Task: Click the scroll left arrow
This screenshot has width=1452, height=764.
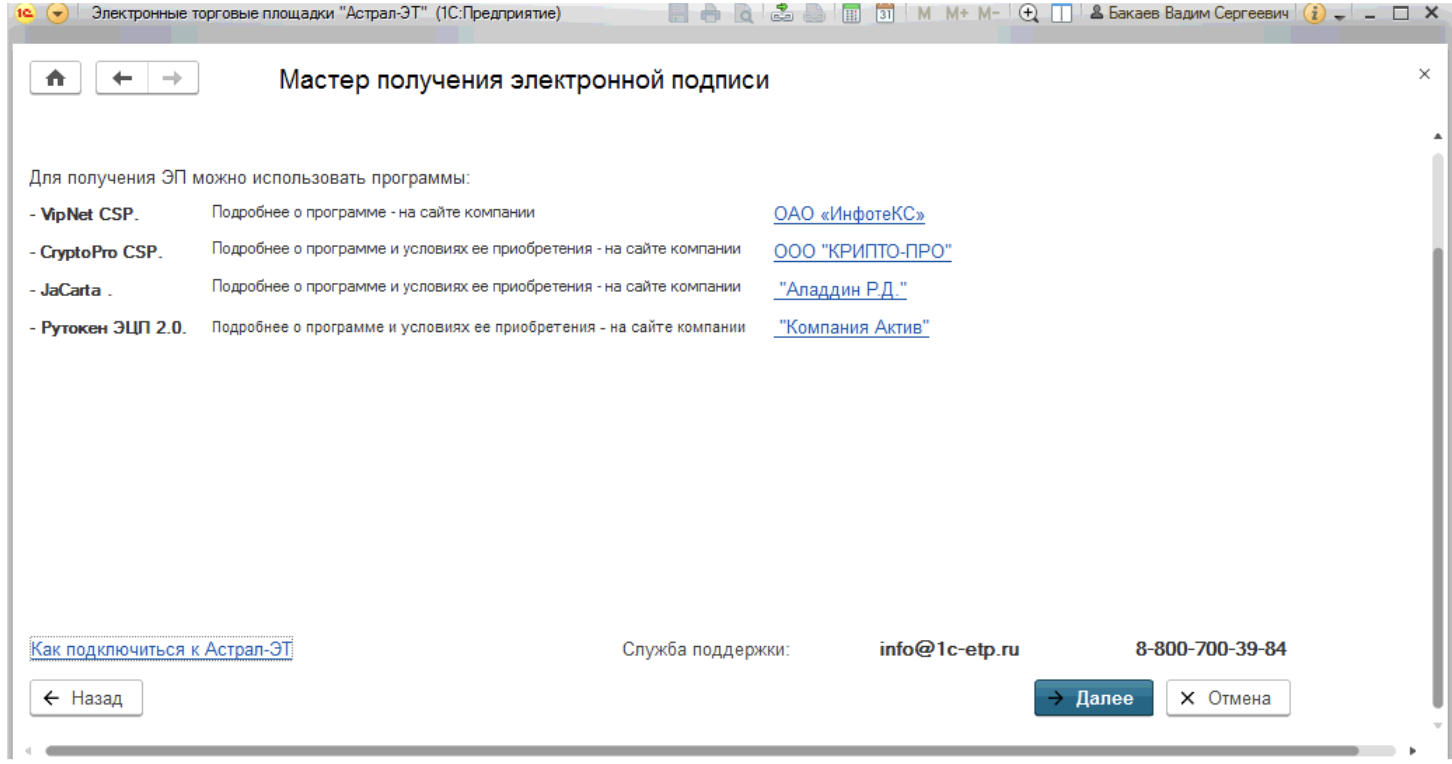Action: coord(29,750)
